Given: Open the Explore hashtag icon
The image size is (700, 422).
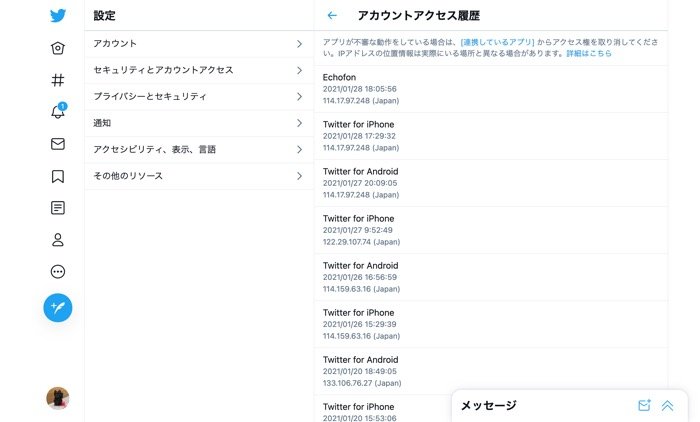Looking at the screenshot, I should coord(58,80).
